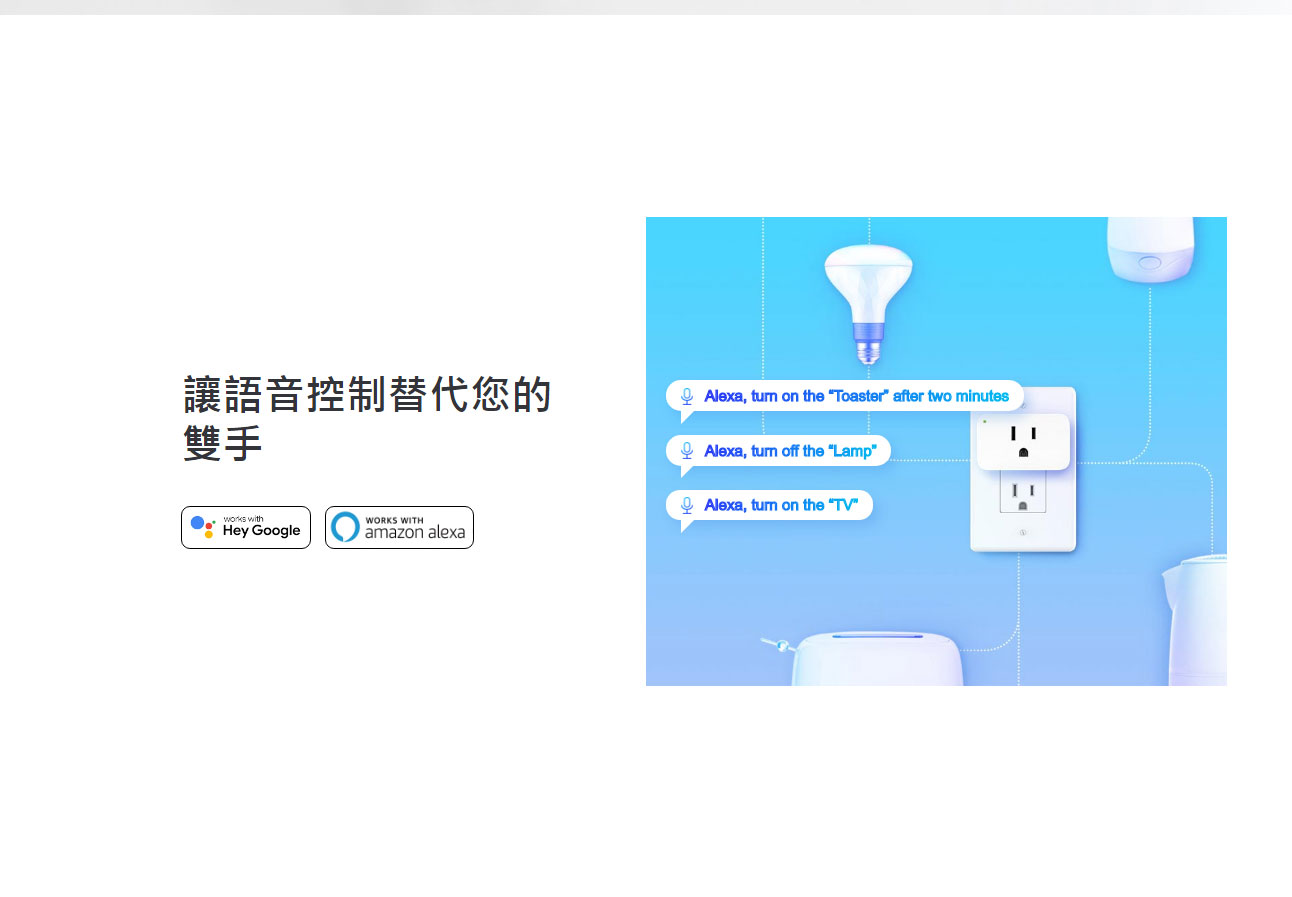Click the electric kettle on the right
Image resolution: width=1292 pixels, height=897 pixels.
[x=1194, y=620]
